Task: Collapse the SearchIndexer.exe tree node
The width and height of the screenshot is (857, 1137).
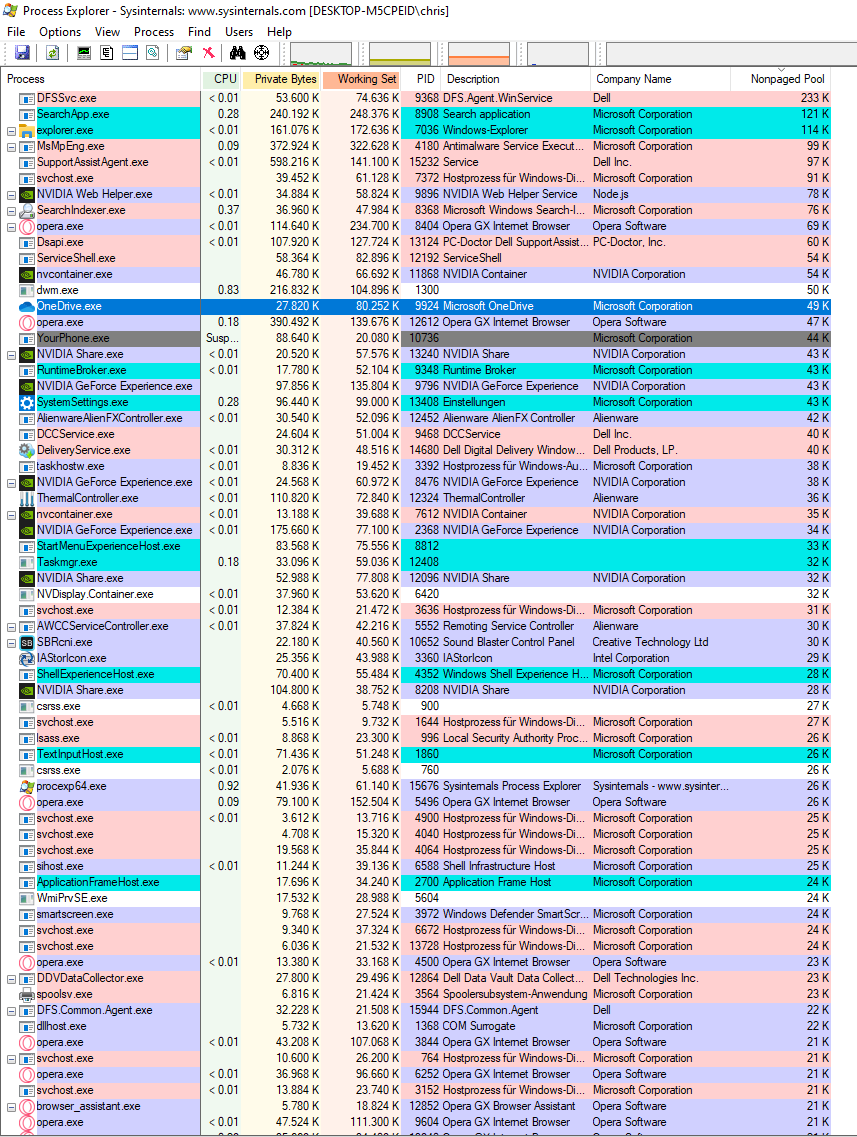Action: (x=11, y=211)
